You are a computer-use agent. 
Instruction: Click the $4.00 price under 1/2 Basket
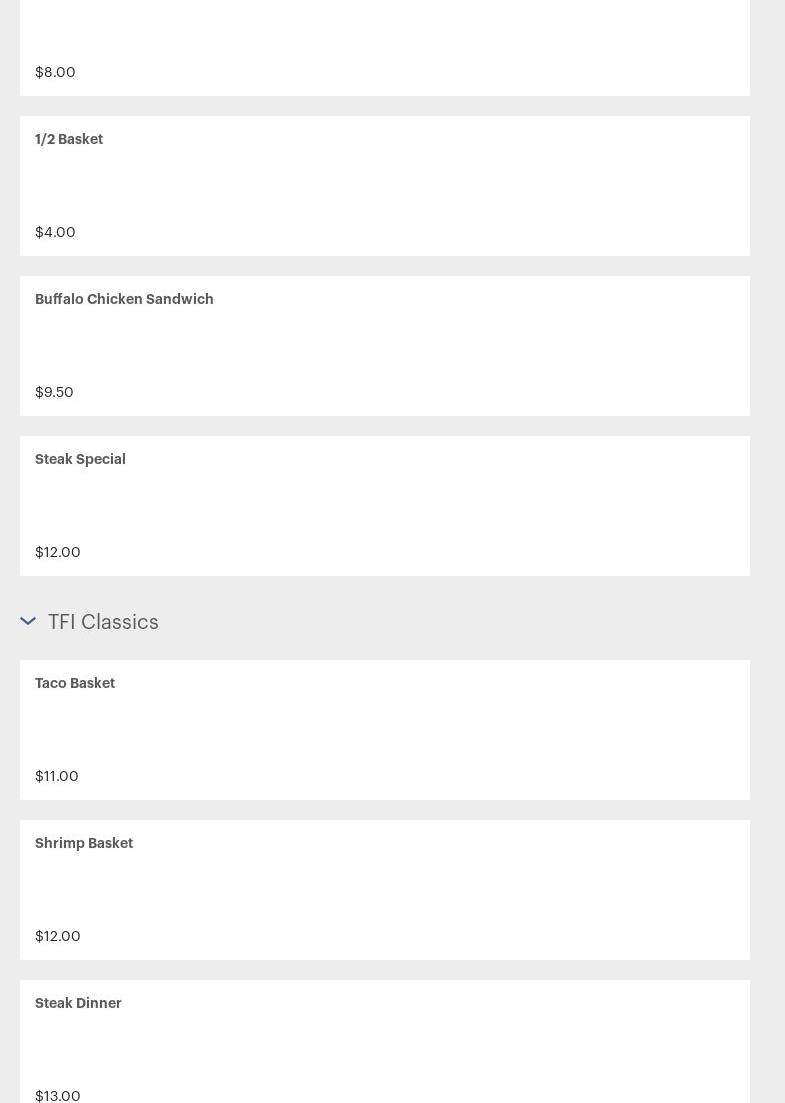[x=55, y=232]
